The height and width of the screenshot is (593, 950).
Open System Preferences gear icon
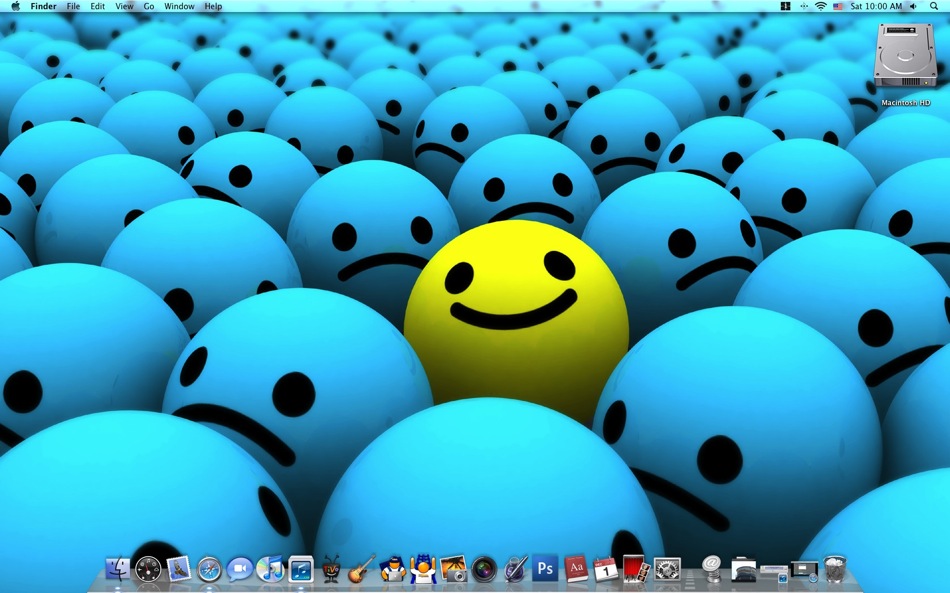coord(667,569)
